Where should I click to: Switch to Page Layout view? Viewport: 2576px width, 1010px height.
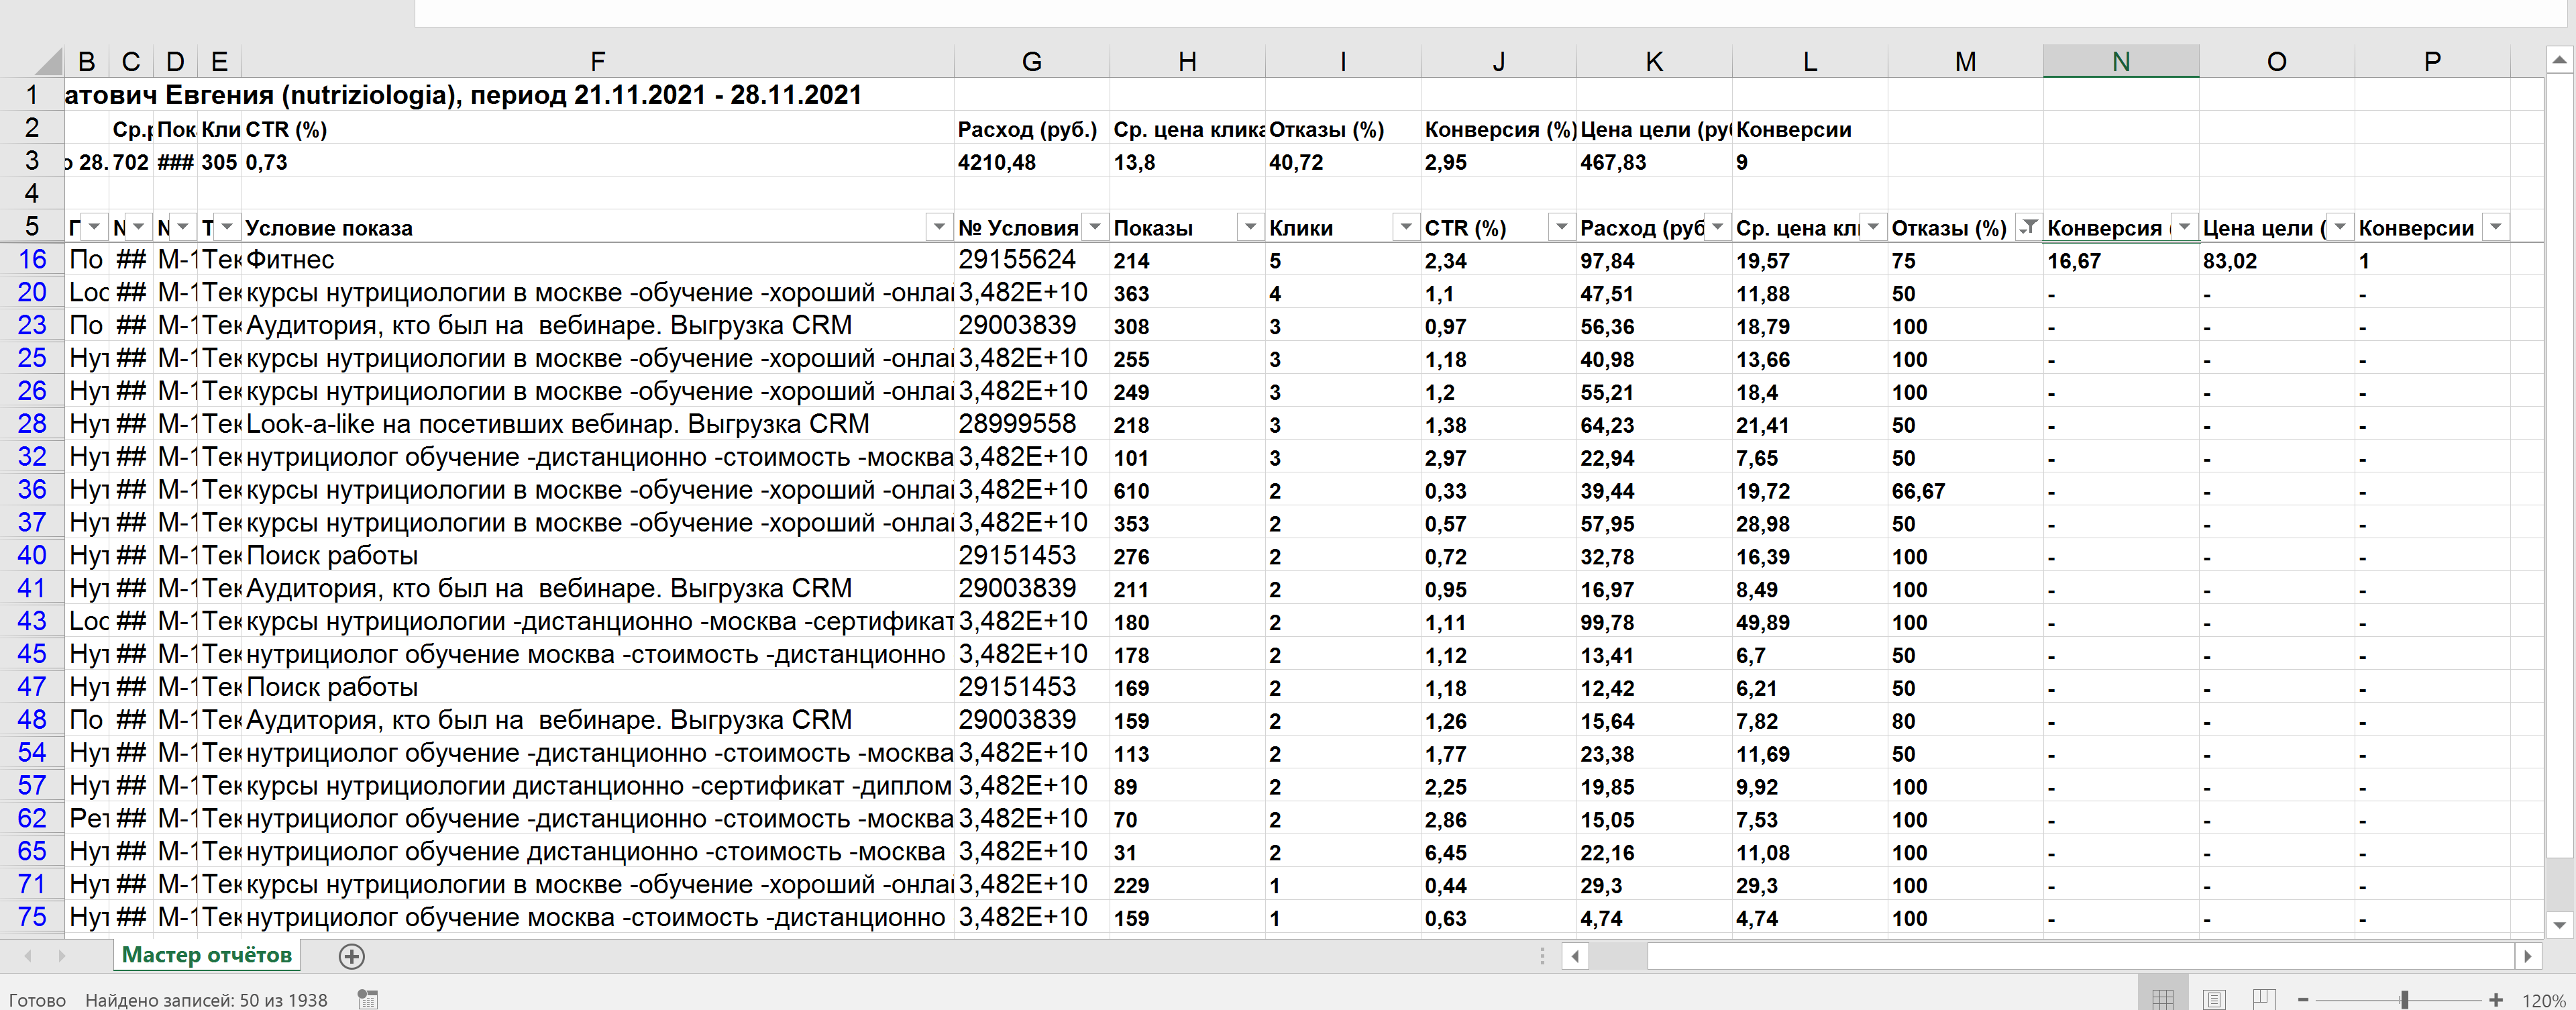[2214, 998]
